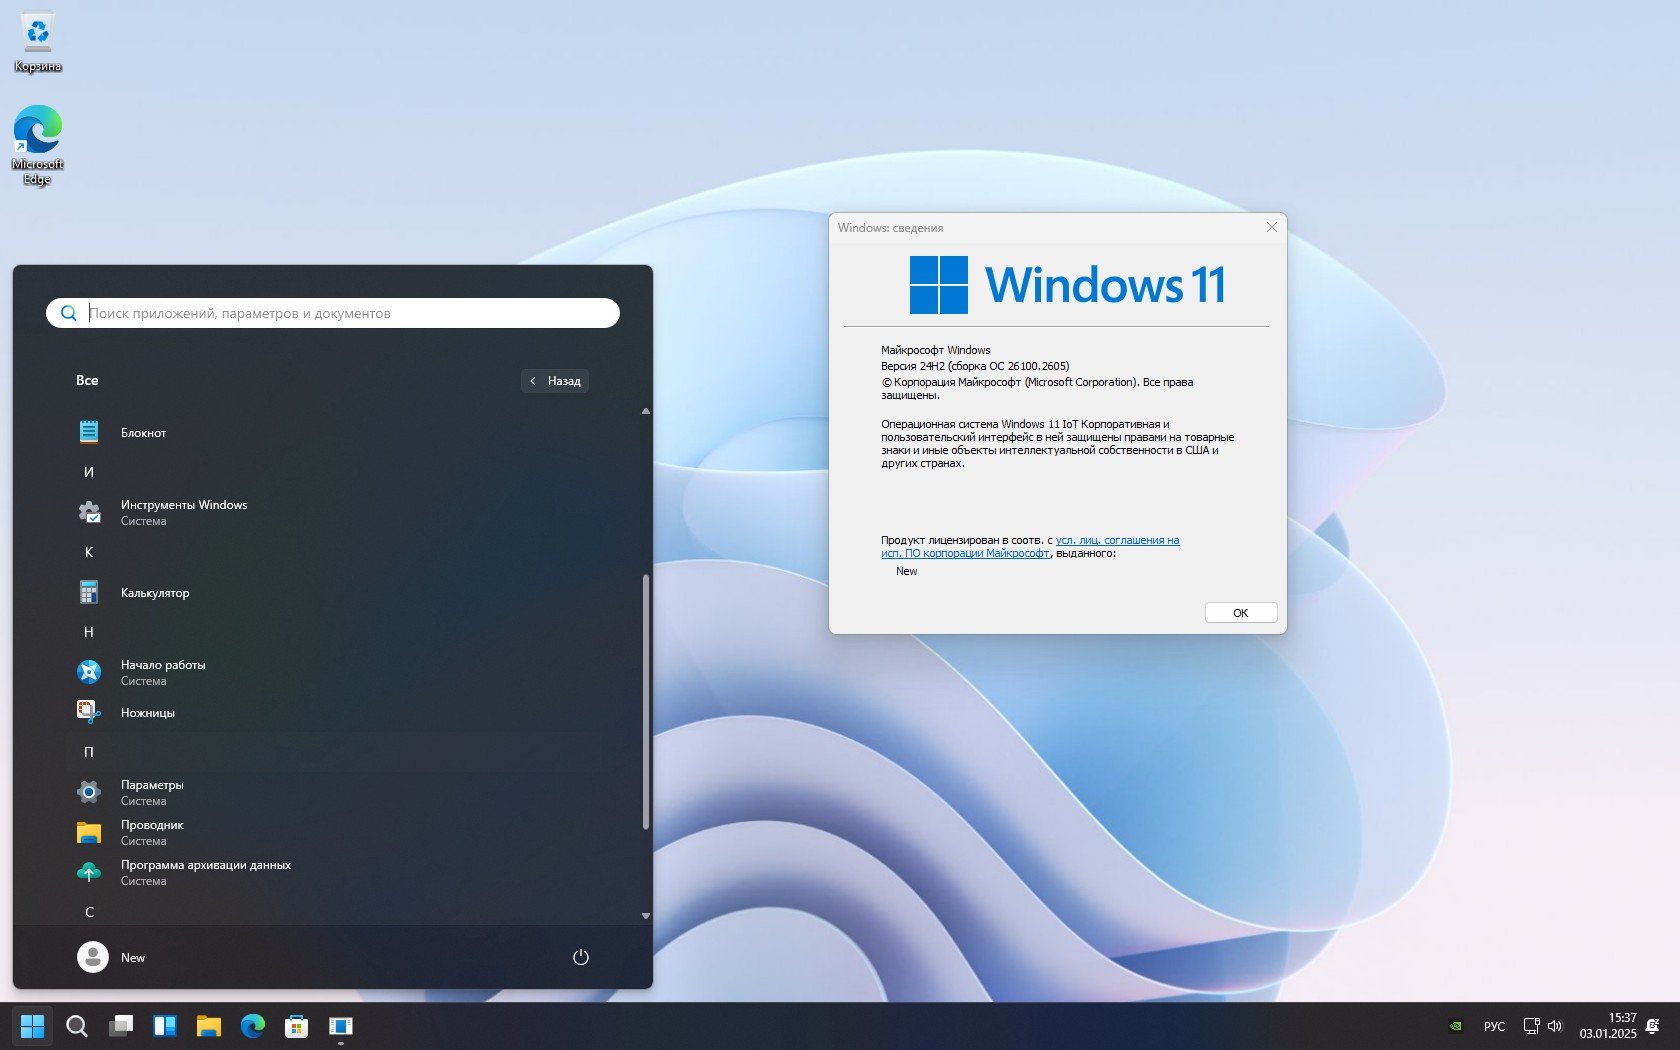
Task: Open Программа архивации данных
Action: (205, 871)
